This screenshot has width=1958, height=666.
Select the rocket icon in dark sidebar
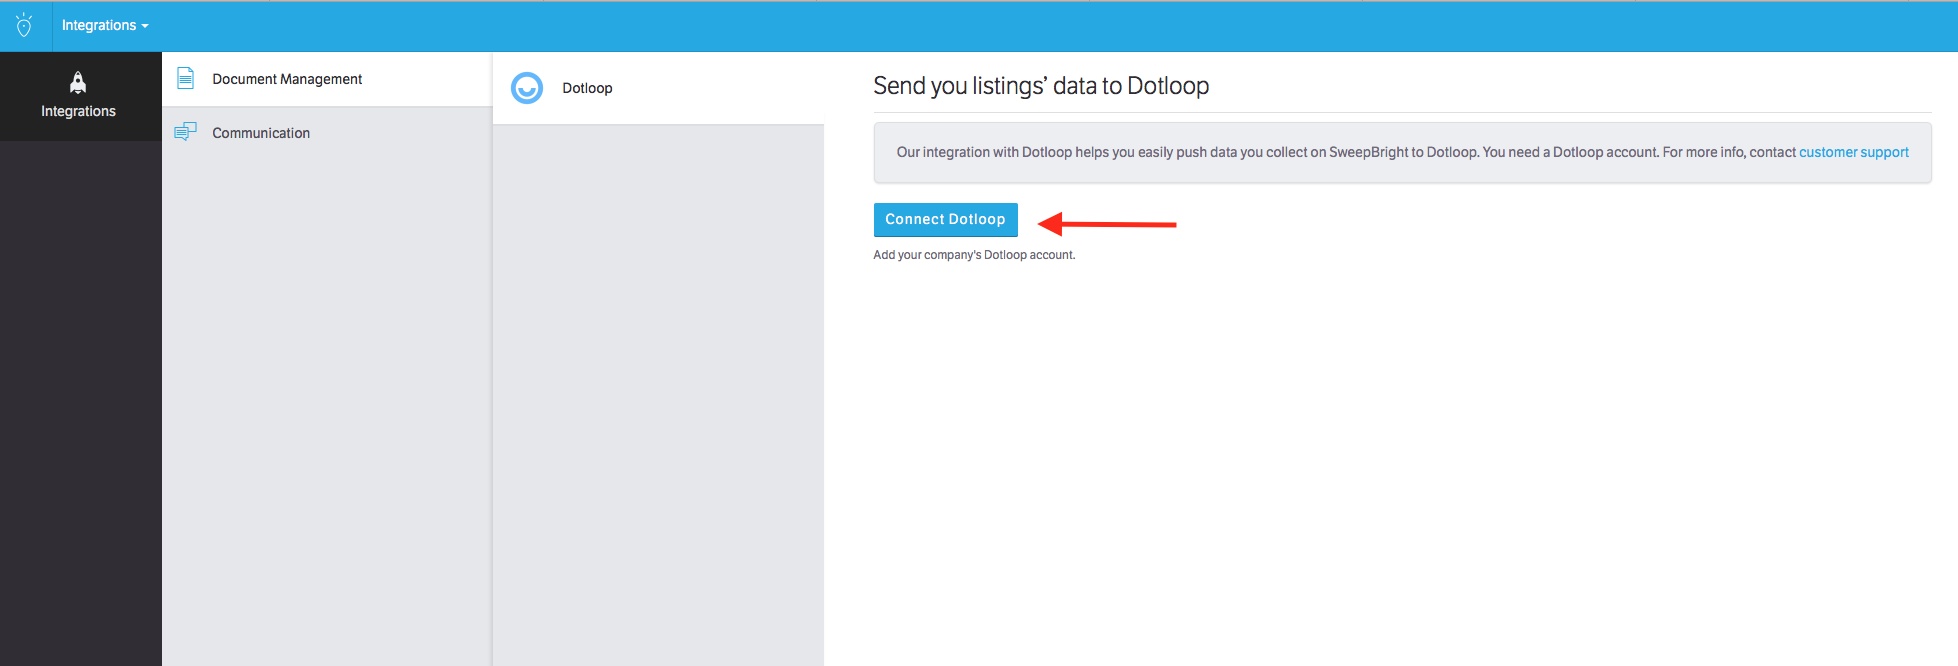click(78, 82)
